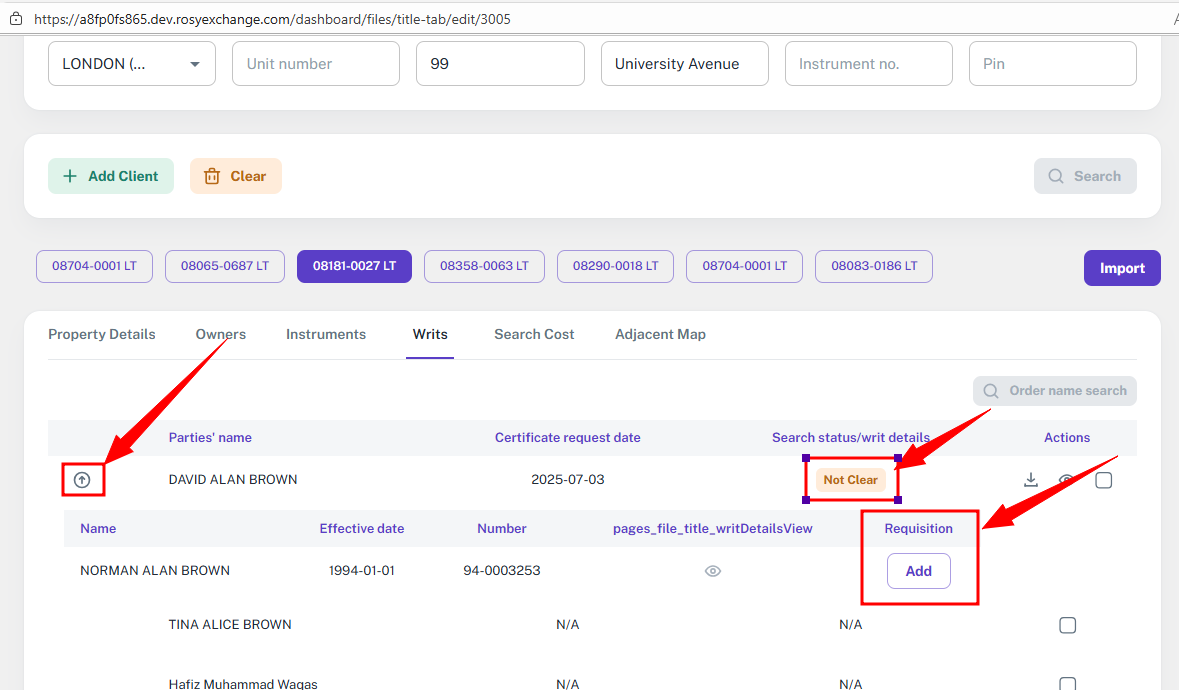Click the Effective date column header
Image resolution: width=1179 pixels, height=690 pixels.
pos(362,528)
